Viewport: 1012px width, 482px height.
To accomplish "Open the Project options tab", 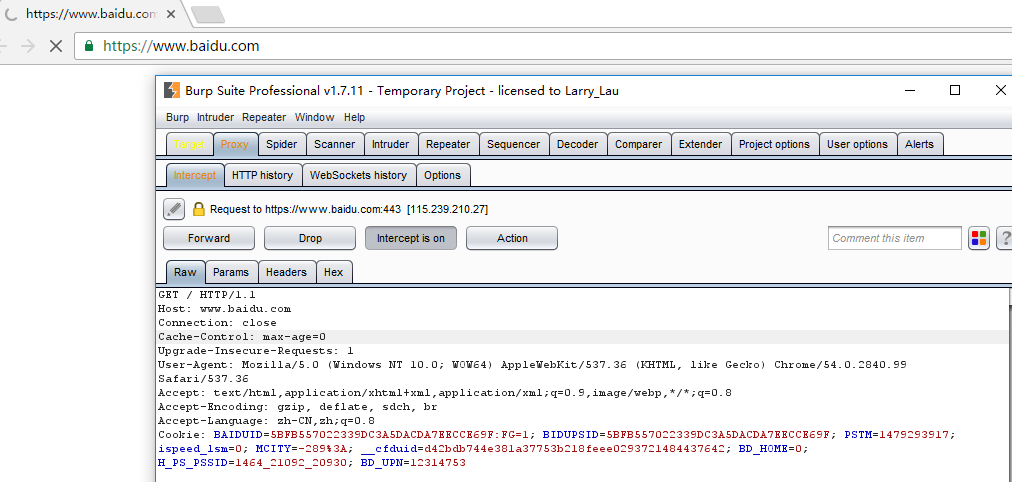I will 774,145.
